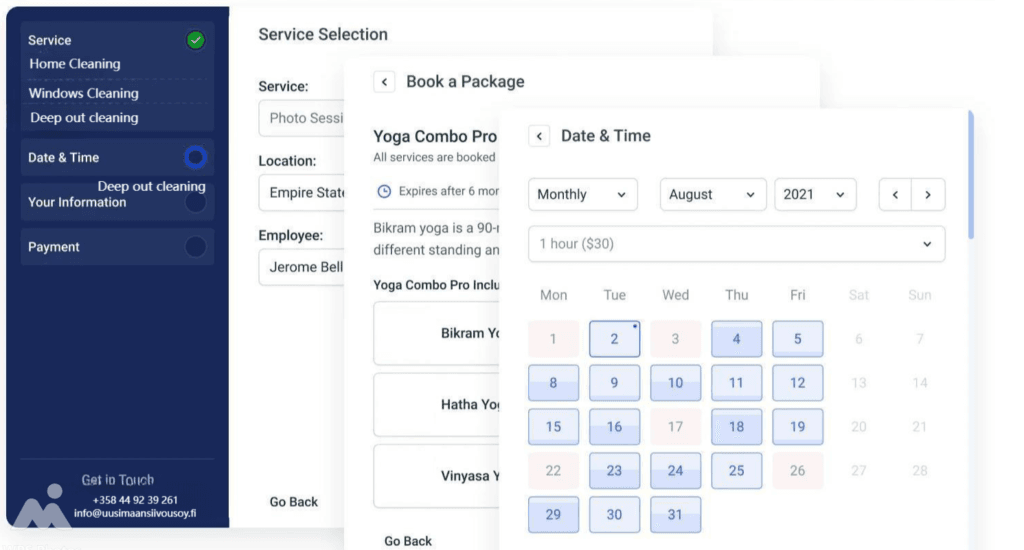
Task: Click the company logo in sidebar footer
Action: click(41, 506)
